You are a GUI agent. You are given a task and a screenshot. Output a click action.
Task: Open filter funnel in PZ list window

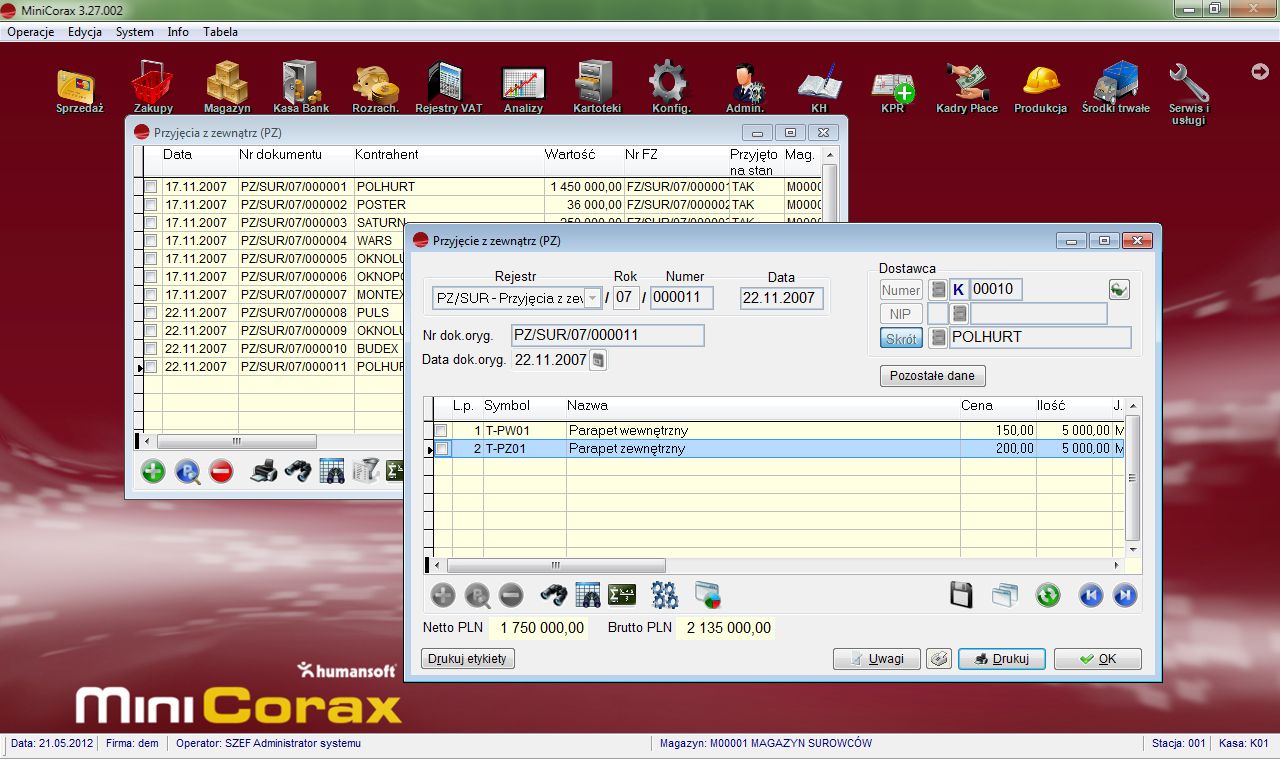pyautogui.click(x=365, y=471)
